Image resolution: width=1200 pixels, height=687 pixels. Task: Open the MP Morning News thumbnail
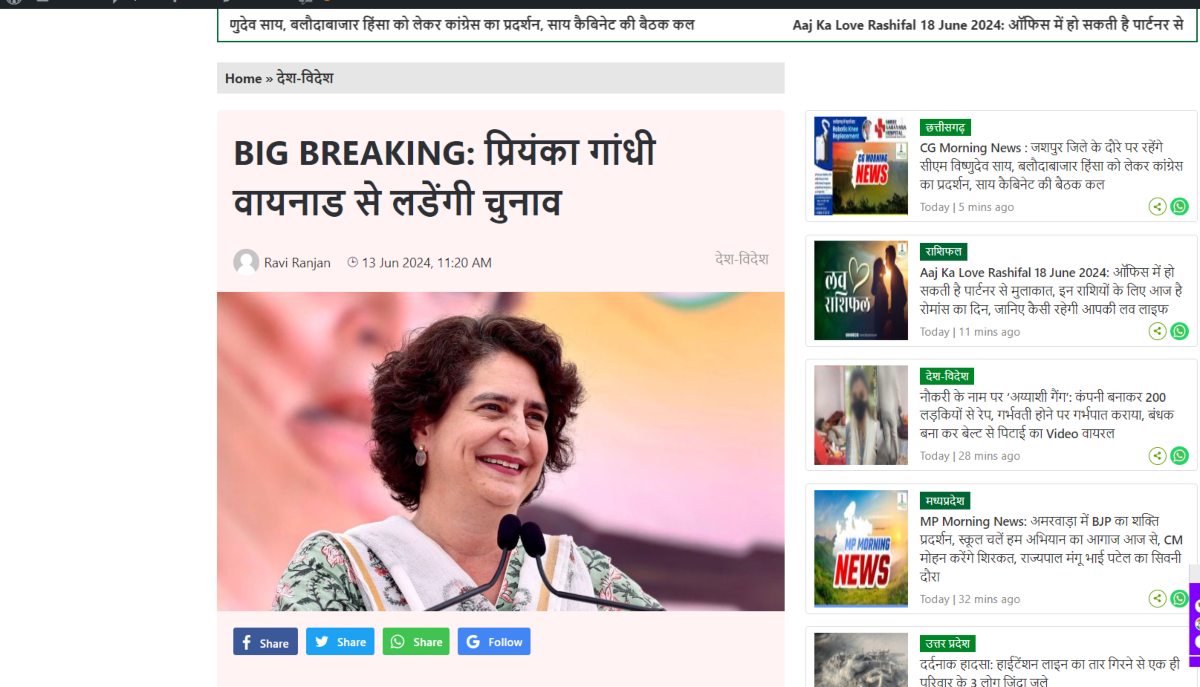point(861,548)
